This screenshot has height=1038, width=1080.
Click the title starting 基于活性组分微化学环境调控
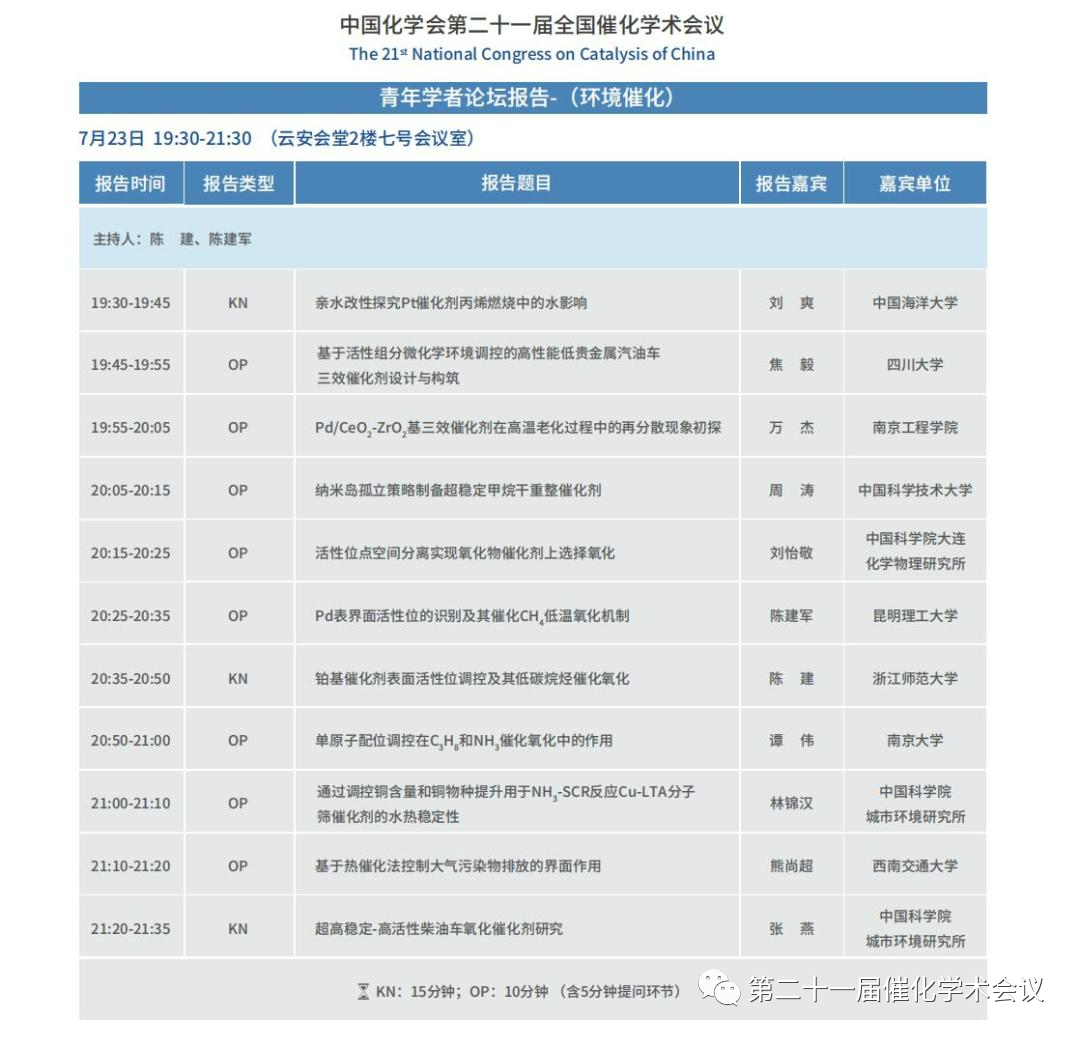[488, 365]
